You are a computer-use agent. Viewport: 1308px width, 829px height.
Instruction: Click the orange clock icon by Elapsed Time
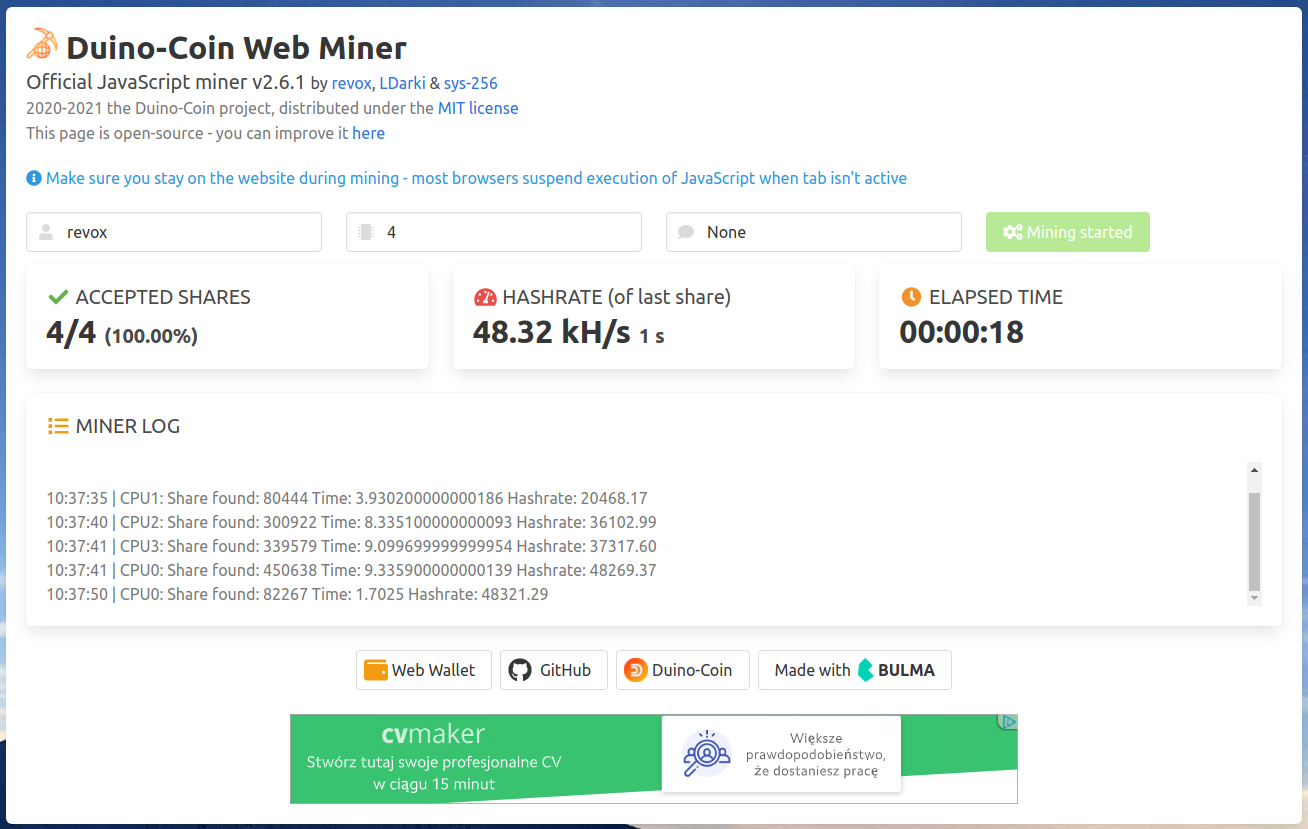tap(911, 297)
